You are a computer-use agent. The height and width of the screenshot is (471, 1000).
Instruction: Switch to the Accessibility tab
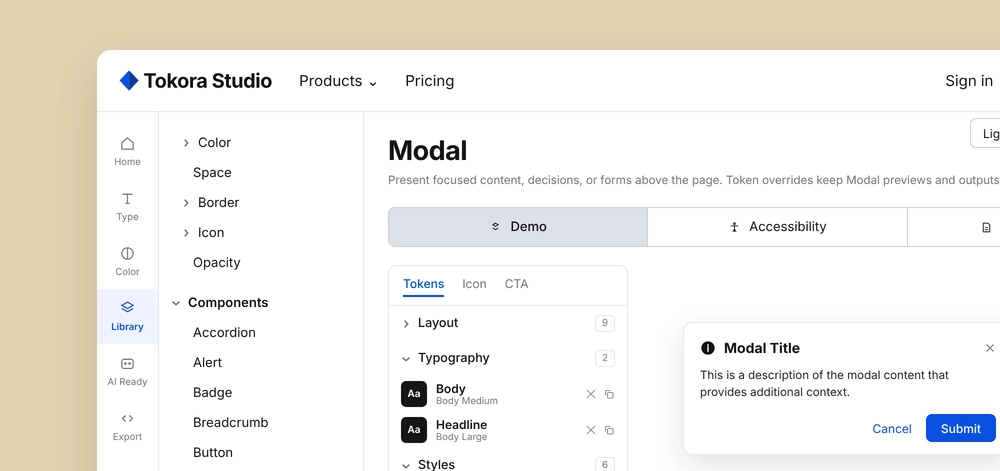(777, 227)
